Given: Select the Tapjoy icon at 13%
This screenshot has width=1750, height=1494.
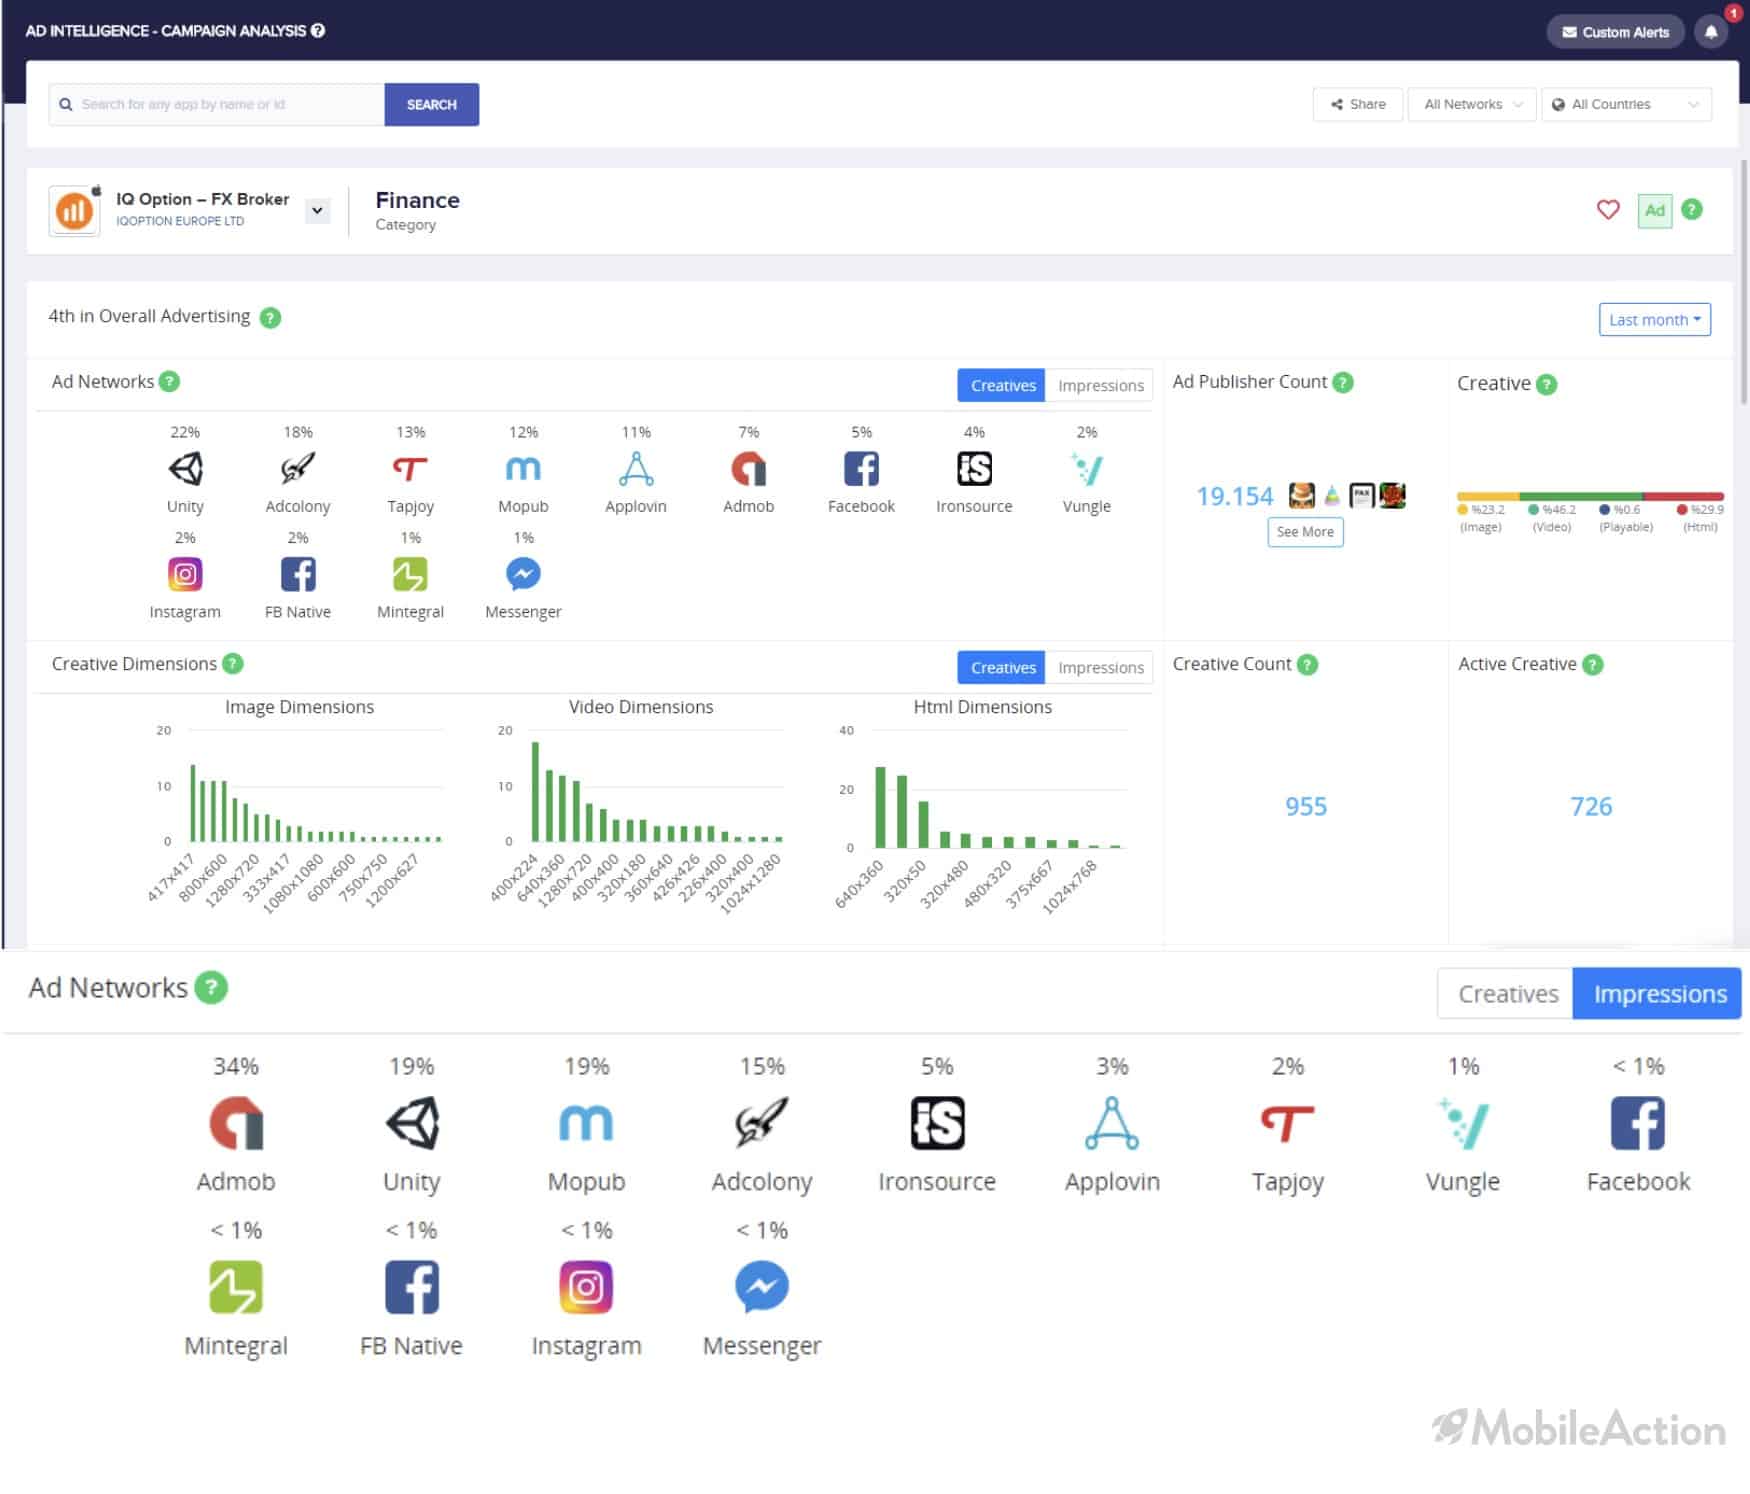Looking at the screenshot, I should (410, 468).
